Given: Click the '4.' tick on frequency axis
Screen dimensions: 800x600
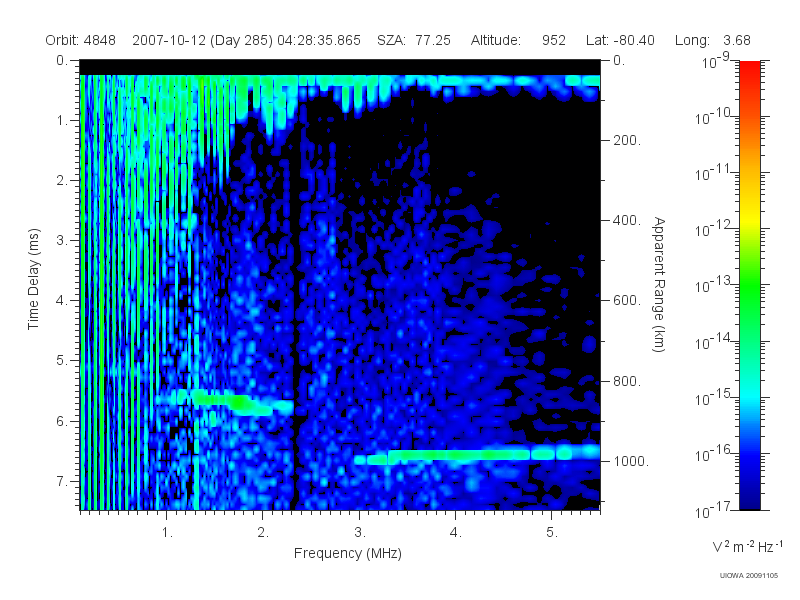Looking at the screenshot, I should (456, 533).
